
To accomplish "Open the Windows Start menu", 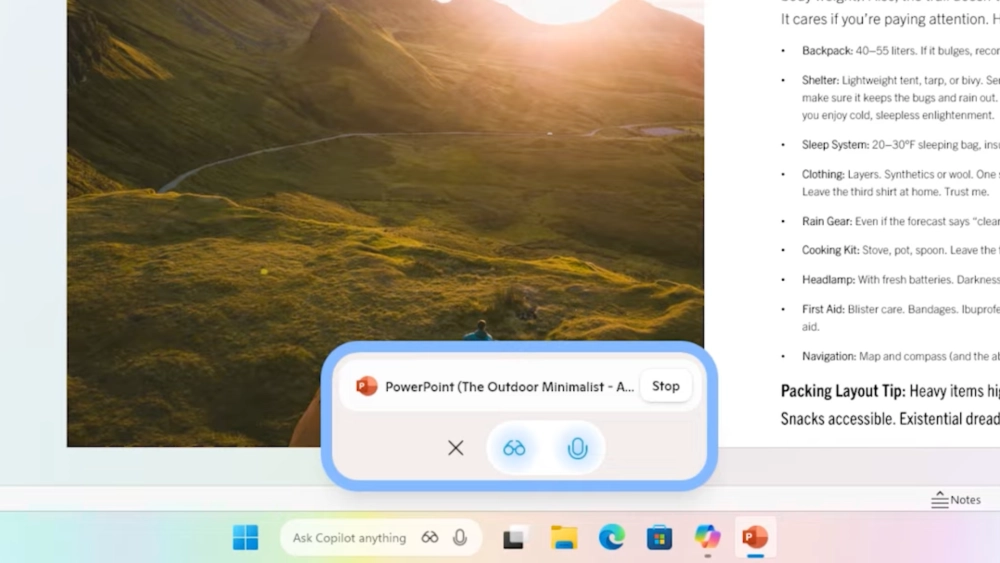I will coord(245,538).
